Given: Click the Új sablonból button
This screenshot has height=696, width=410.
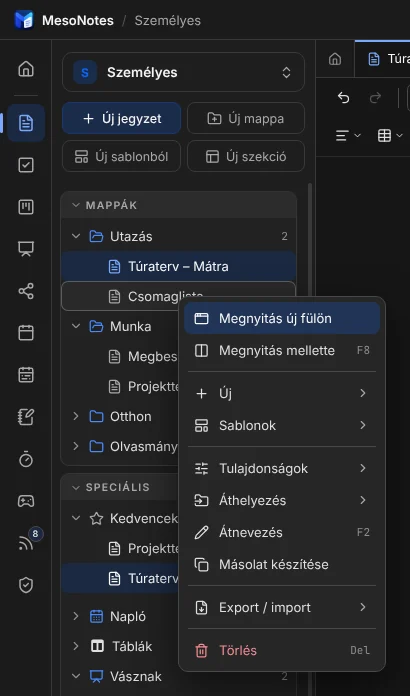Looking at the screenshot, I should coord(122,157).
